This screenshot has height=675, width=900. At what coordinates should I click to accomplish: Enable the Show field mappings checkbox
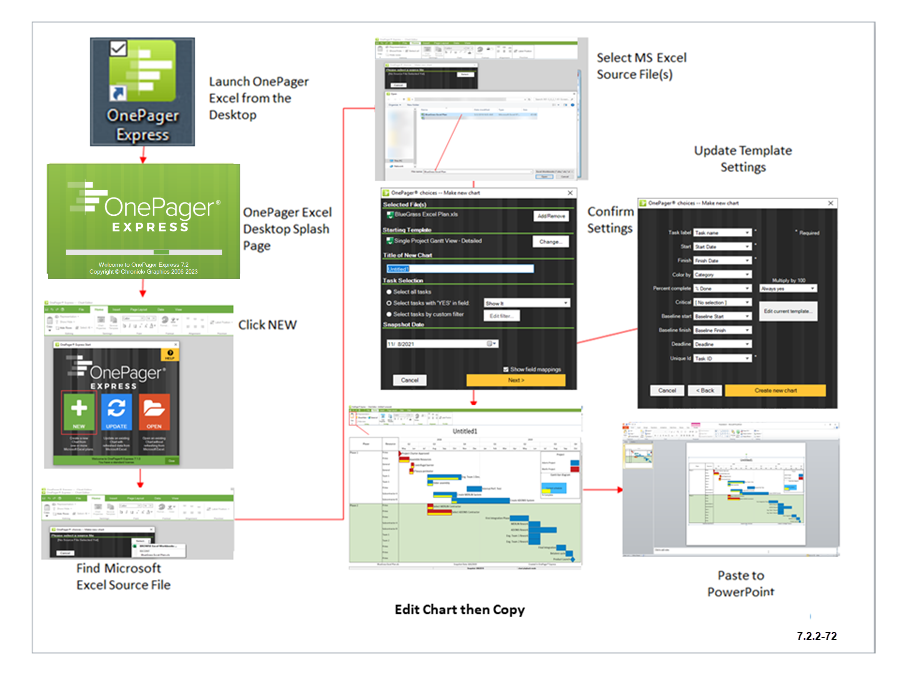(x=506, y=369)
